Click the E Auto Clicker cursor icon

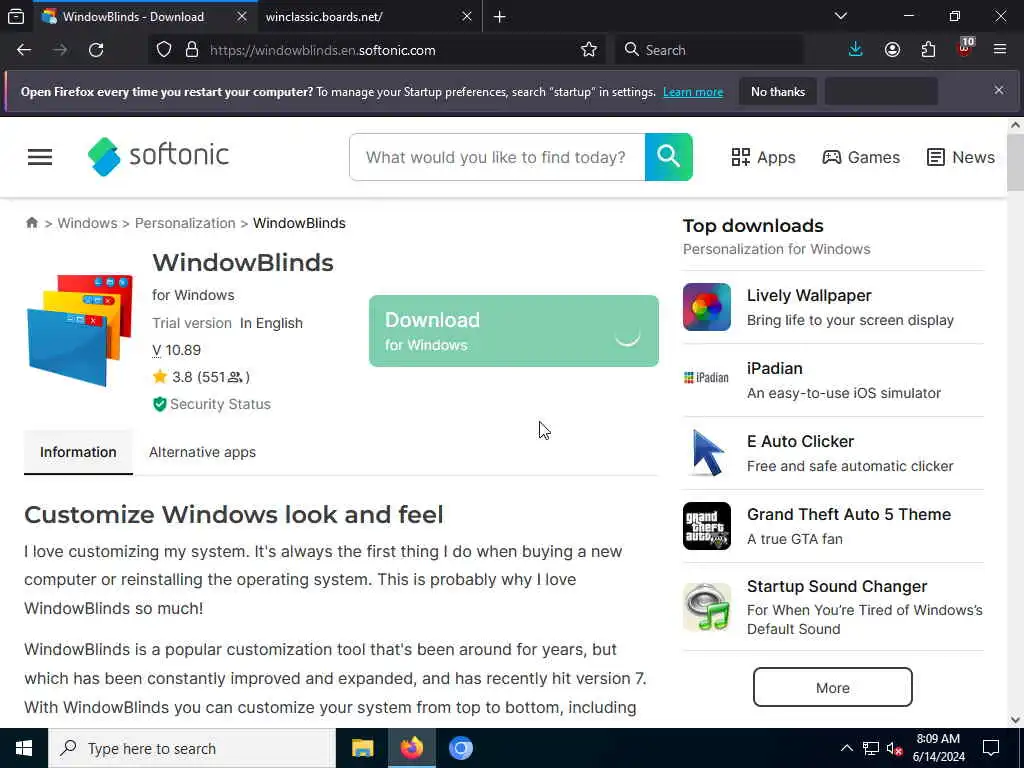tap(707, 453)
